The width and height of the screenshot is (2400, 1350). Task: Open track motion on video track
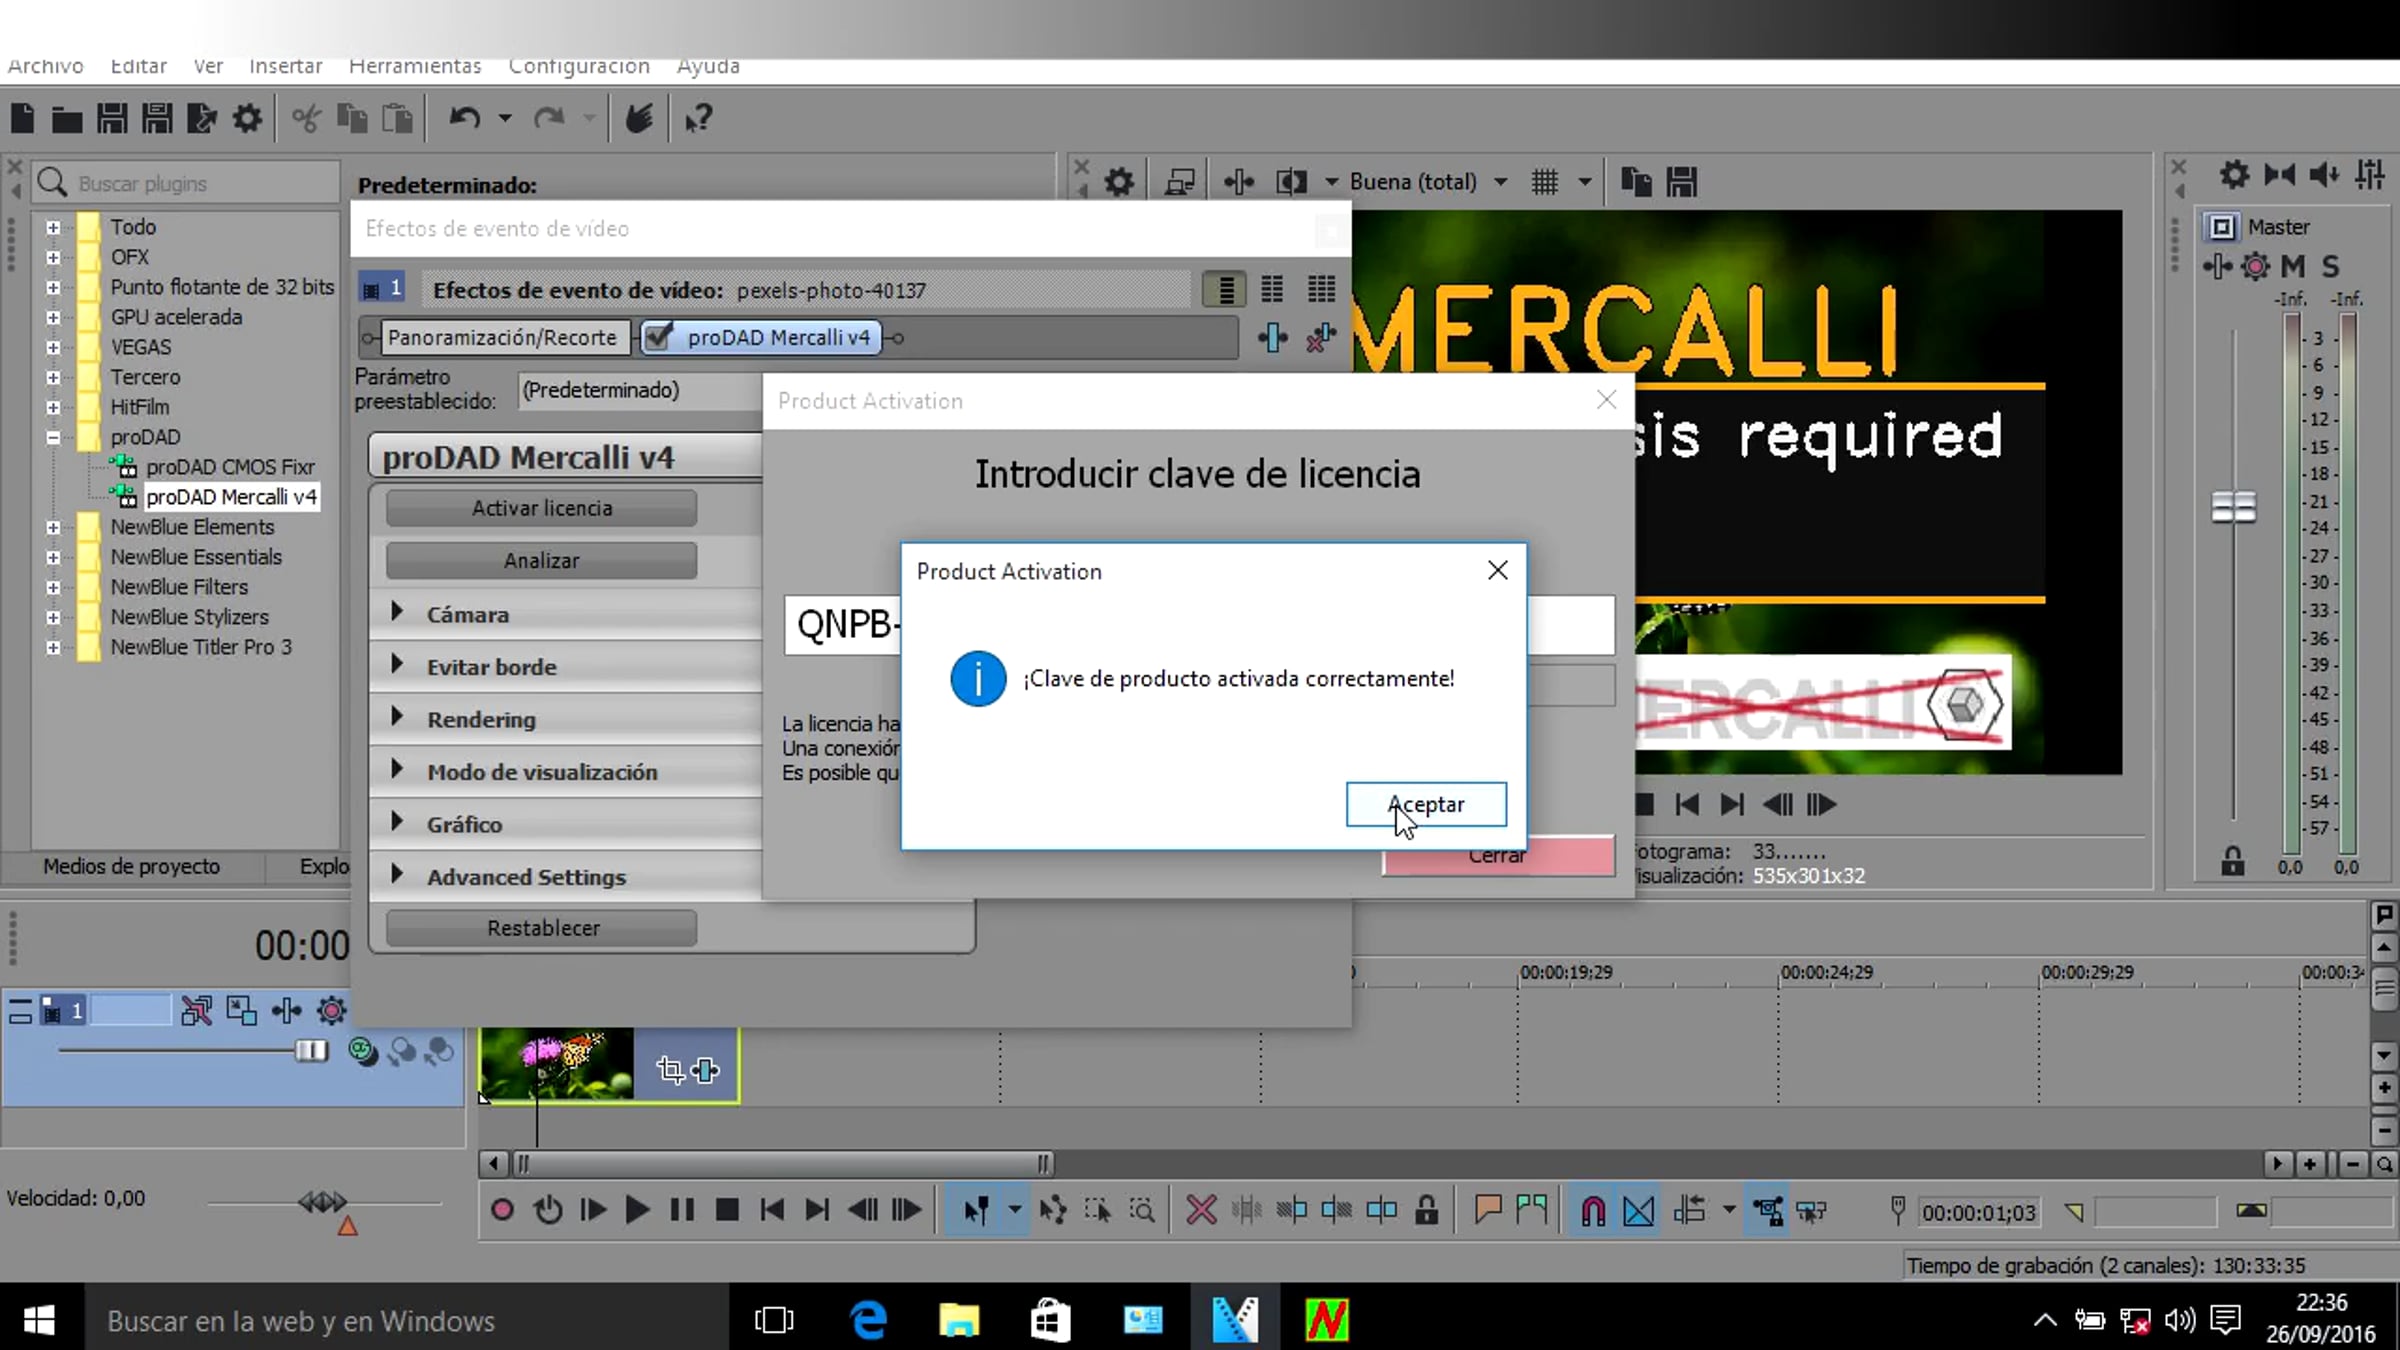point(241,1011)
